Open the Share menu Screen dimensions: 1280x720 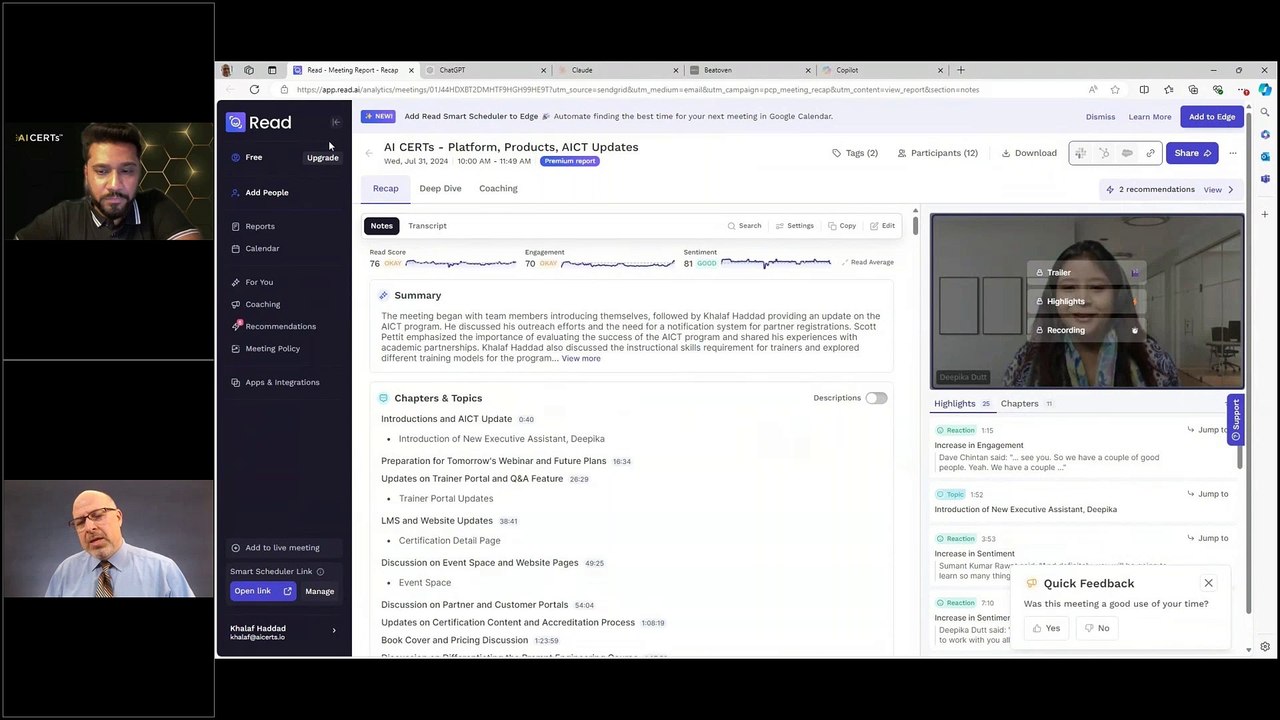click(x=1192, y=153)
